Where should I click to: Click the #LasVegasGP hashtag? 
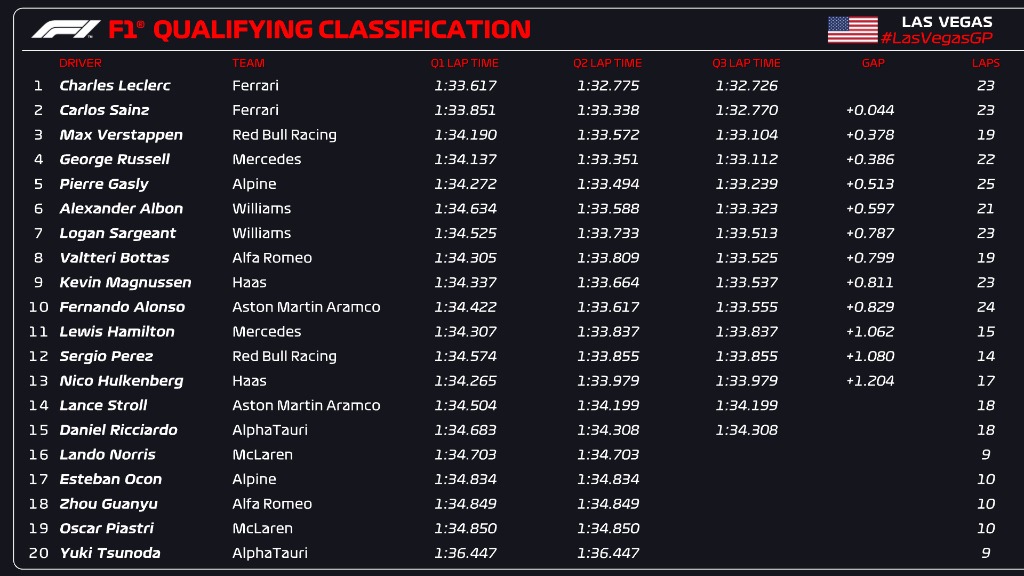coord(936,38)
